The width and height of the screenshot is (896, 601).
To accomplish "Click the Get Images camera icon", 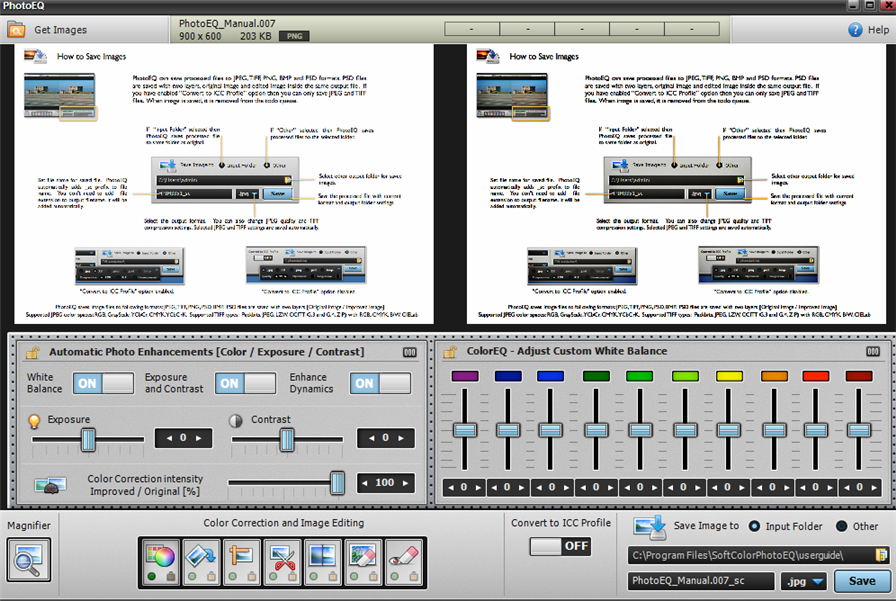I will 16,30.
